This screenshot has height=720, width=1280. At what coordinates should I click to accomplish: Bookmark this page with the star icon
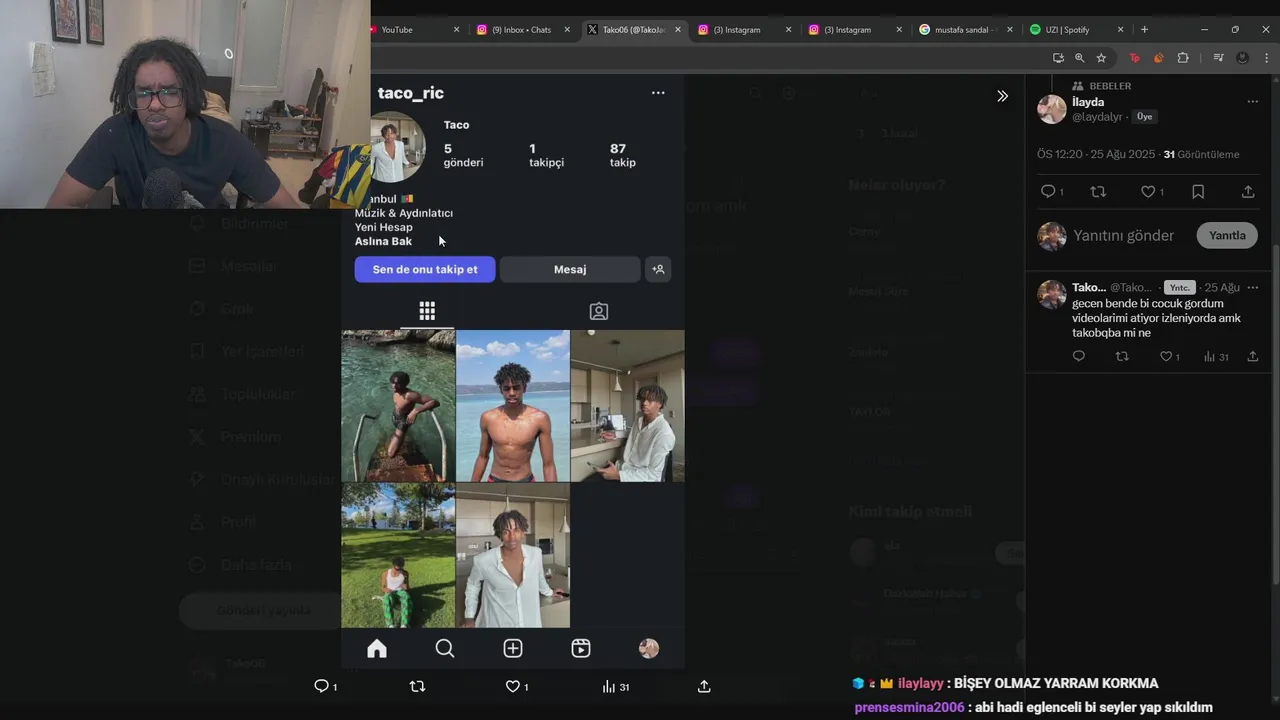pos(1101,58)
